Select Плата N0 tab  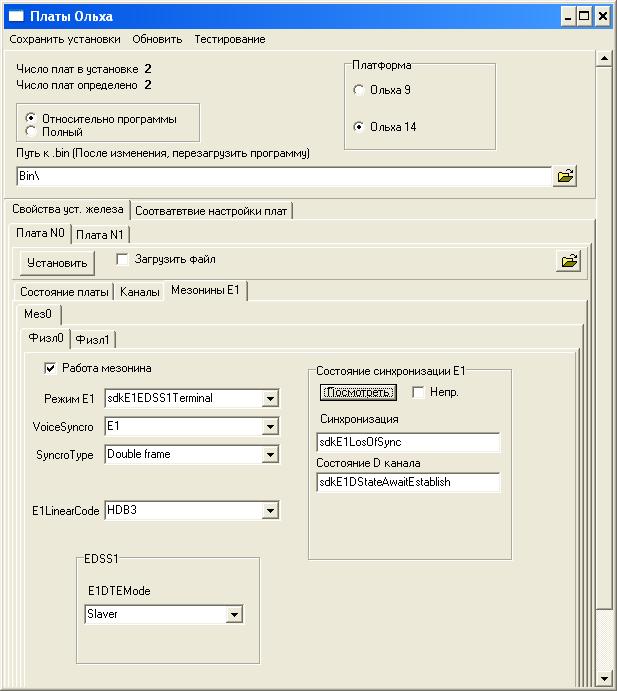point(40,233)
